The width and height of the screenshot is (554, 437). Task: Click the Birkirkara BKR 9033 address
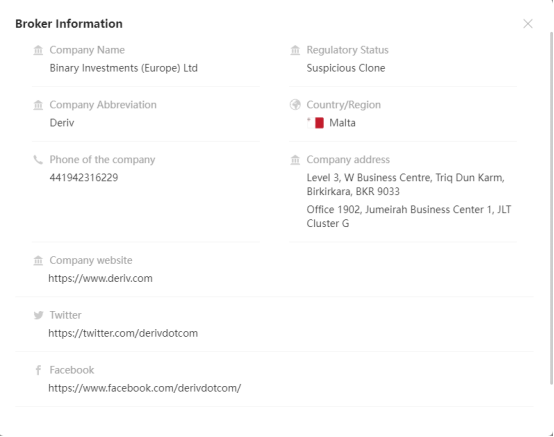tap(405, 184)
